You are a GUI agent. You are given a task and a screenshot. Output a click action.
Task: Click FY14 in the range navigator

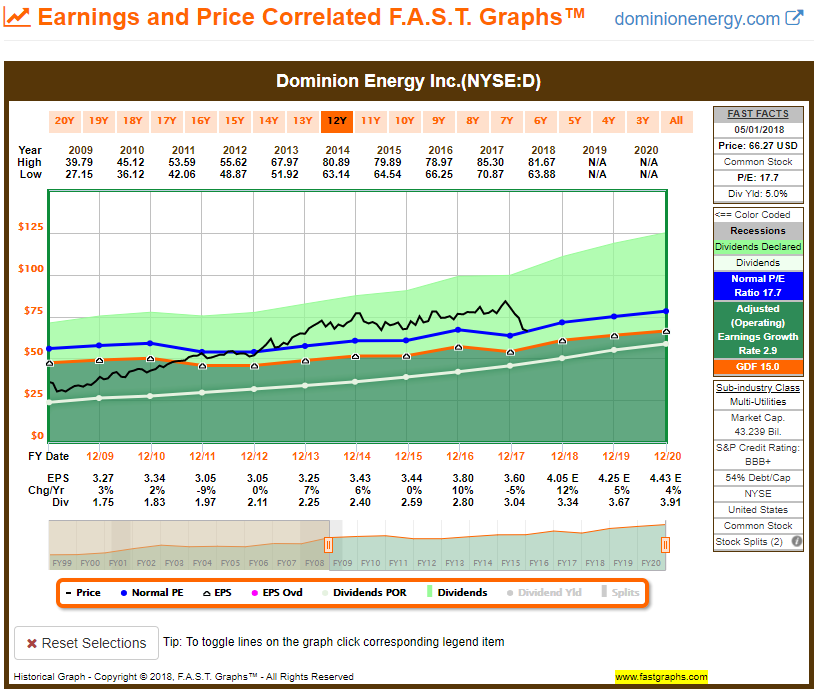tap(482, 563)
